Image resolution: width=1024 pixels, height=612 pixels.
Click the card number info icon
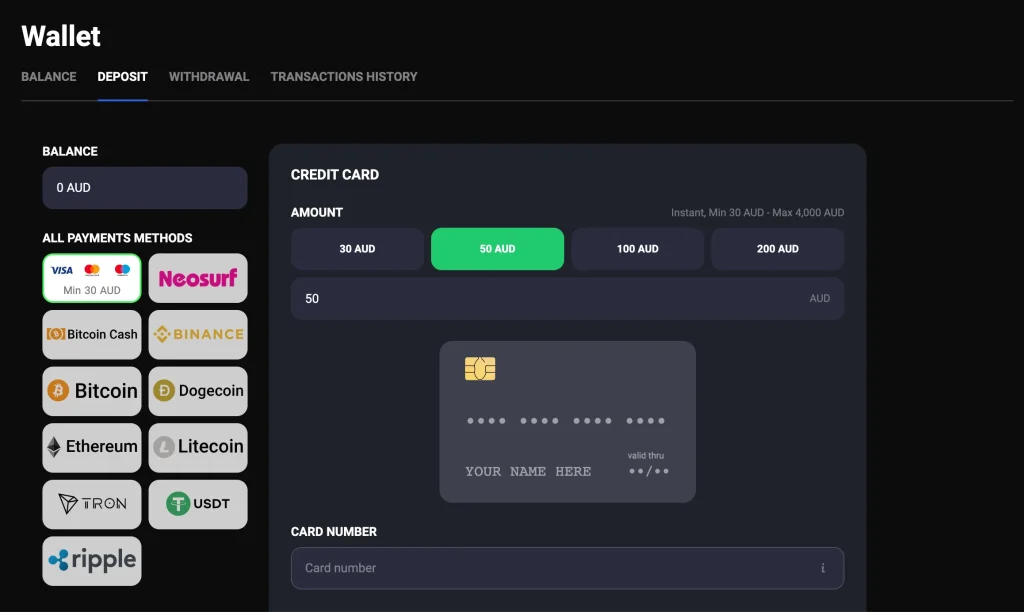tap(822, 568)
